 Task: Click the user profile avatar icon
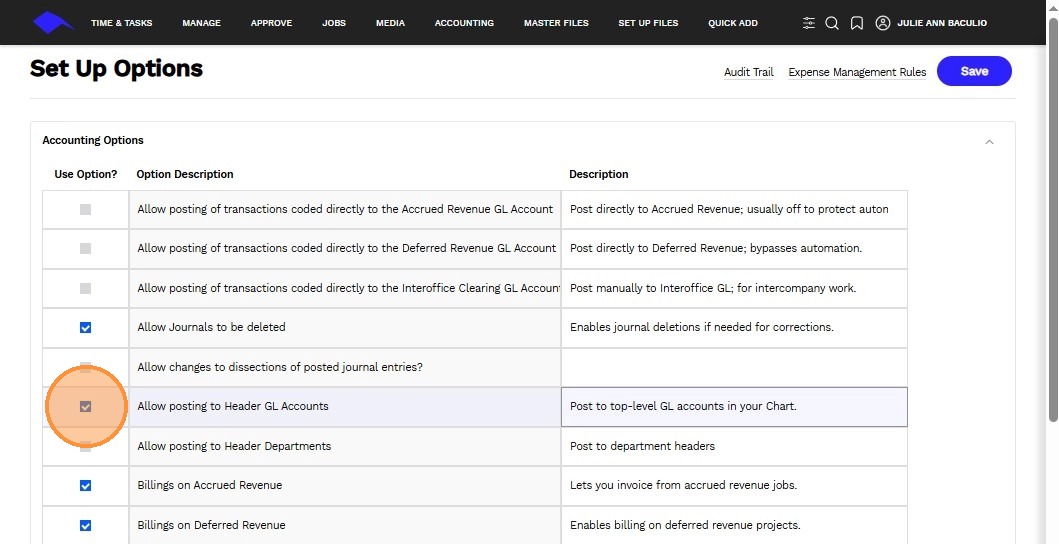[882, 23]
